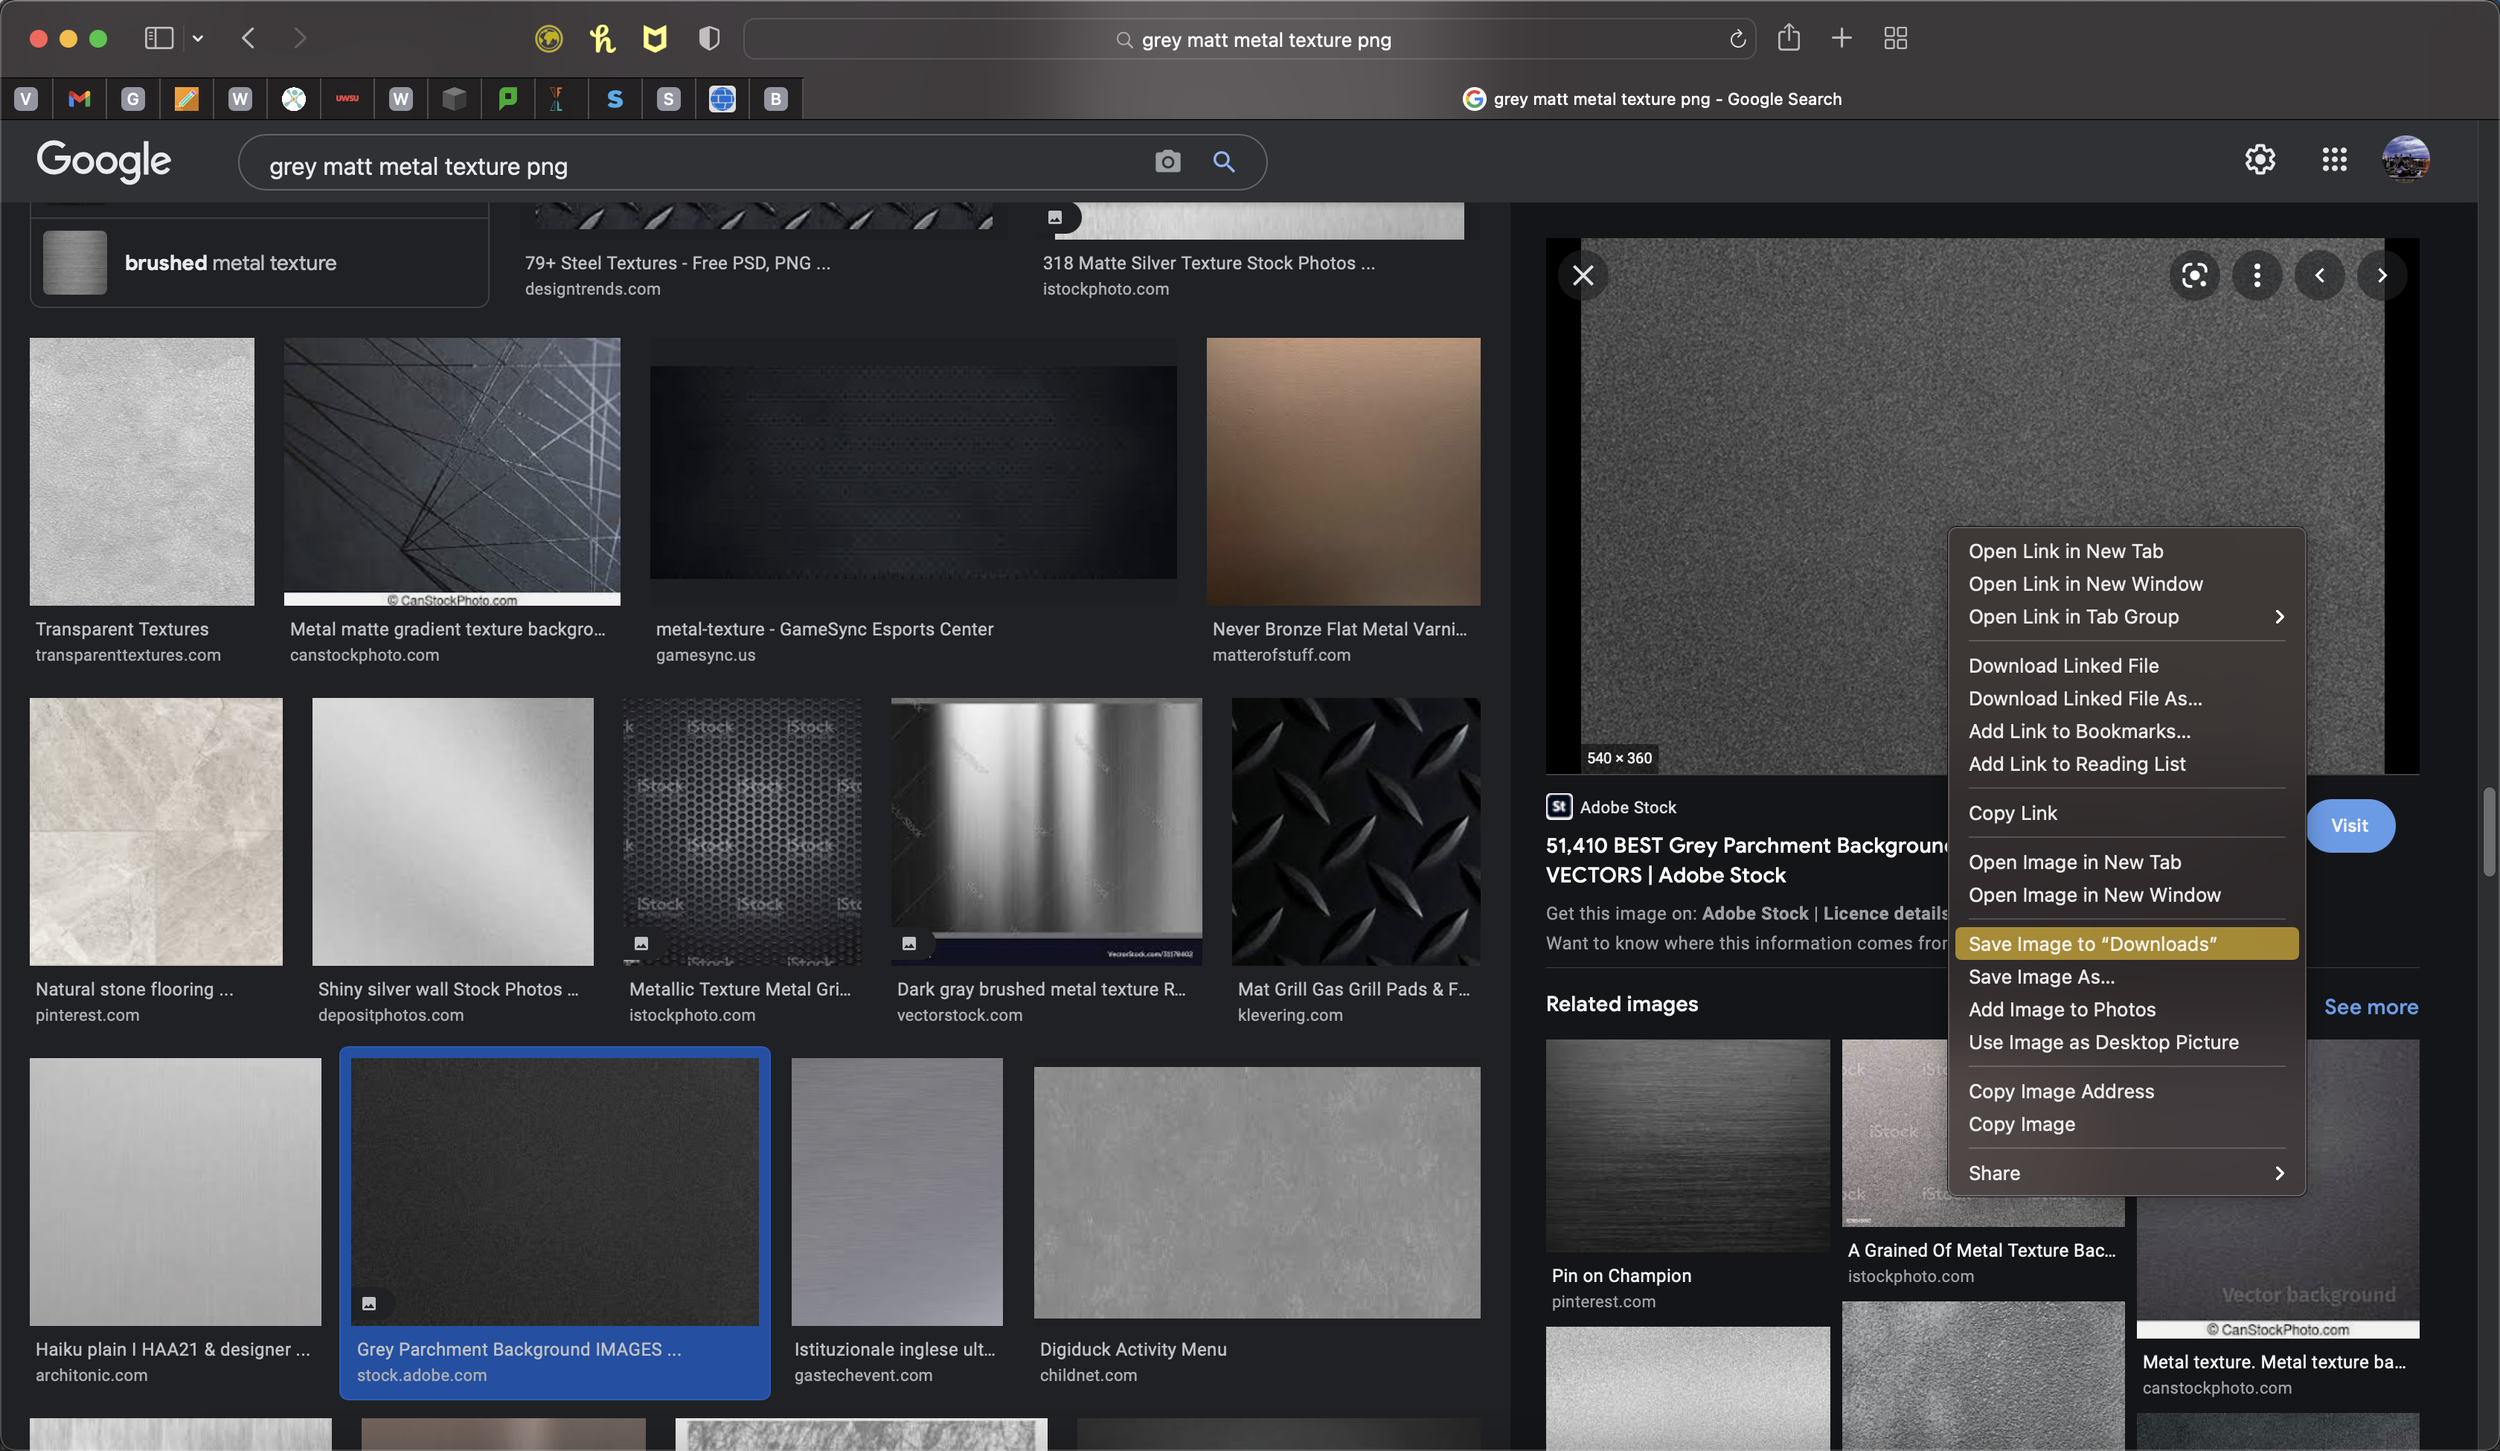Open Digiduck Activity Menu result link

[x=1133, y=1349]
